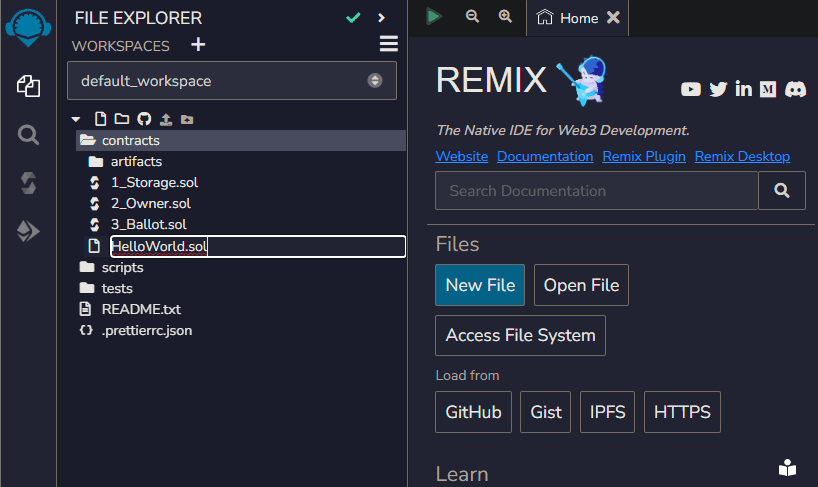The height and width of the screenshot is (487, 818).
Task: Expand the artifacts folder
Action: [136, 162]
